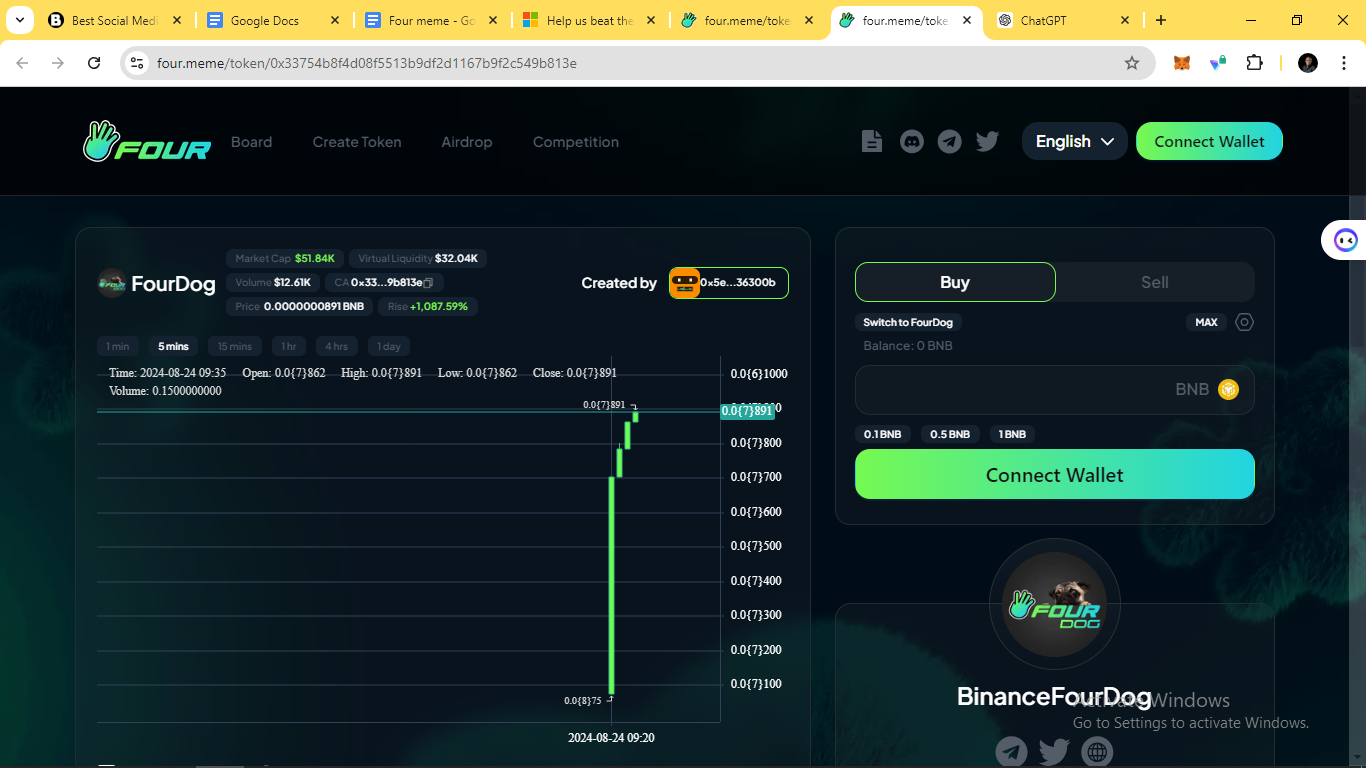Select the 1 hr chart interval

point(289,346)
